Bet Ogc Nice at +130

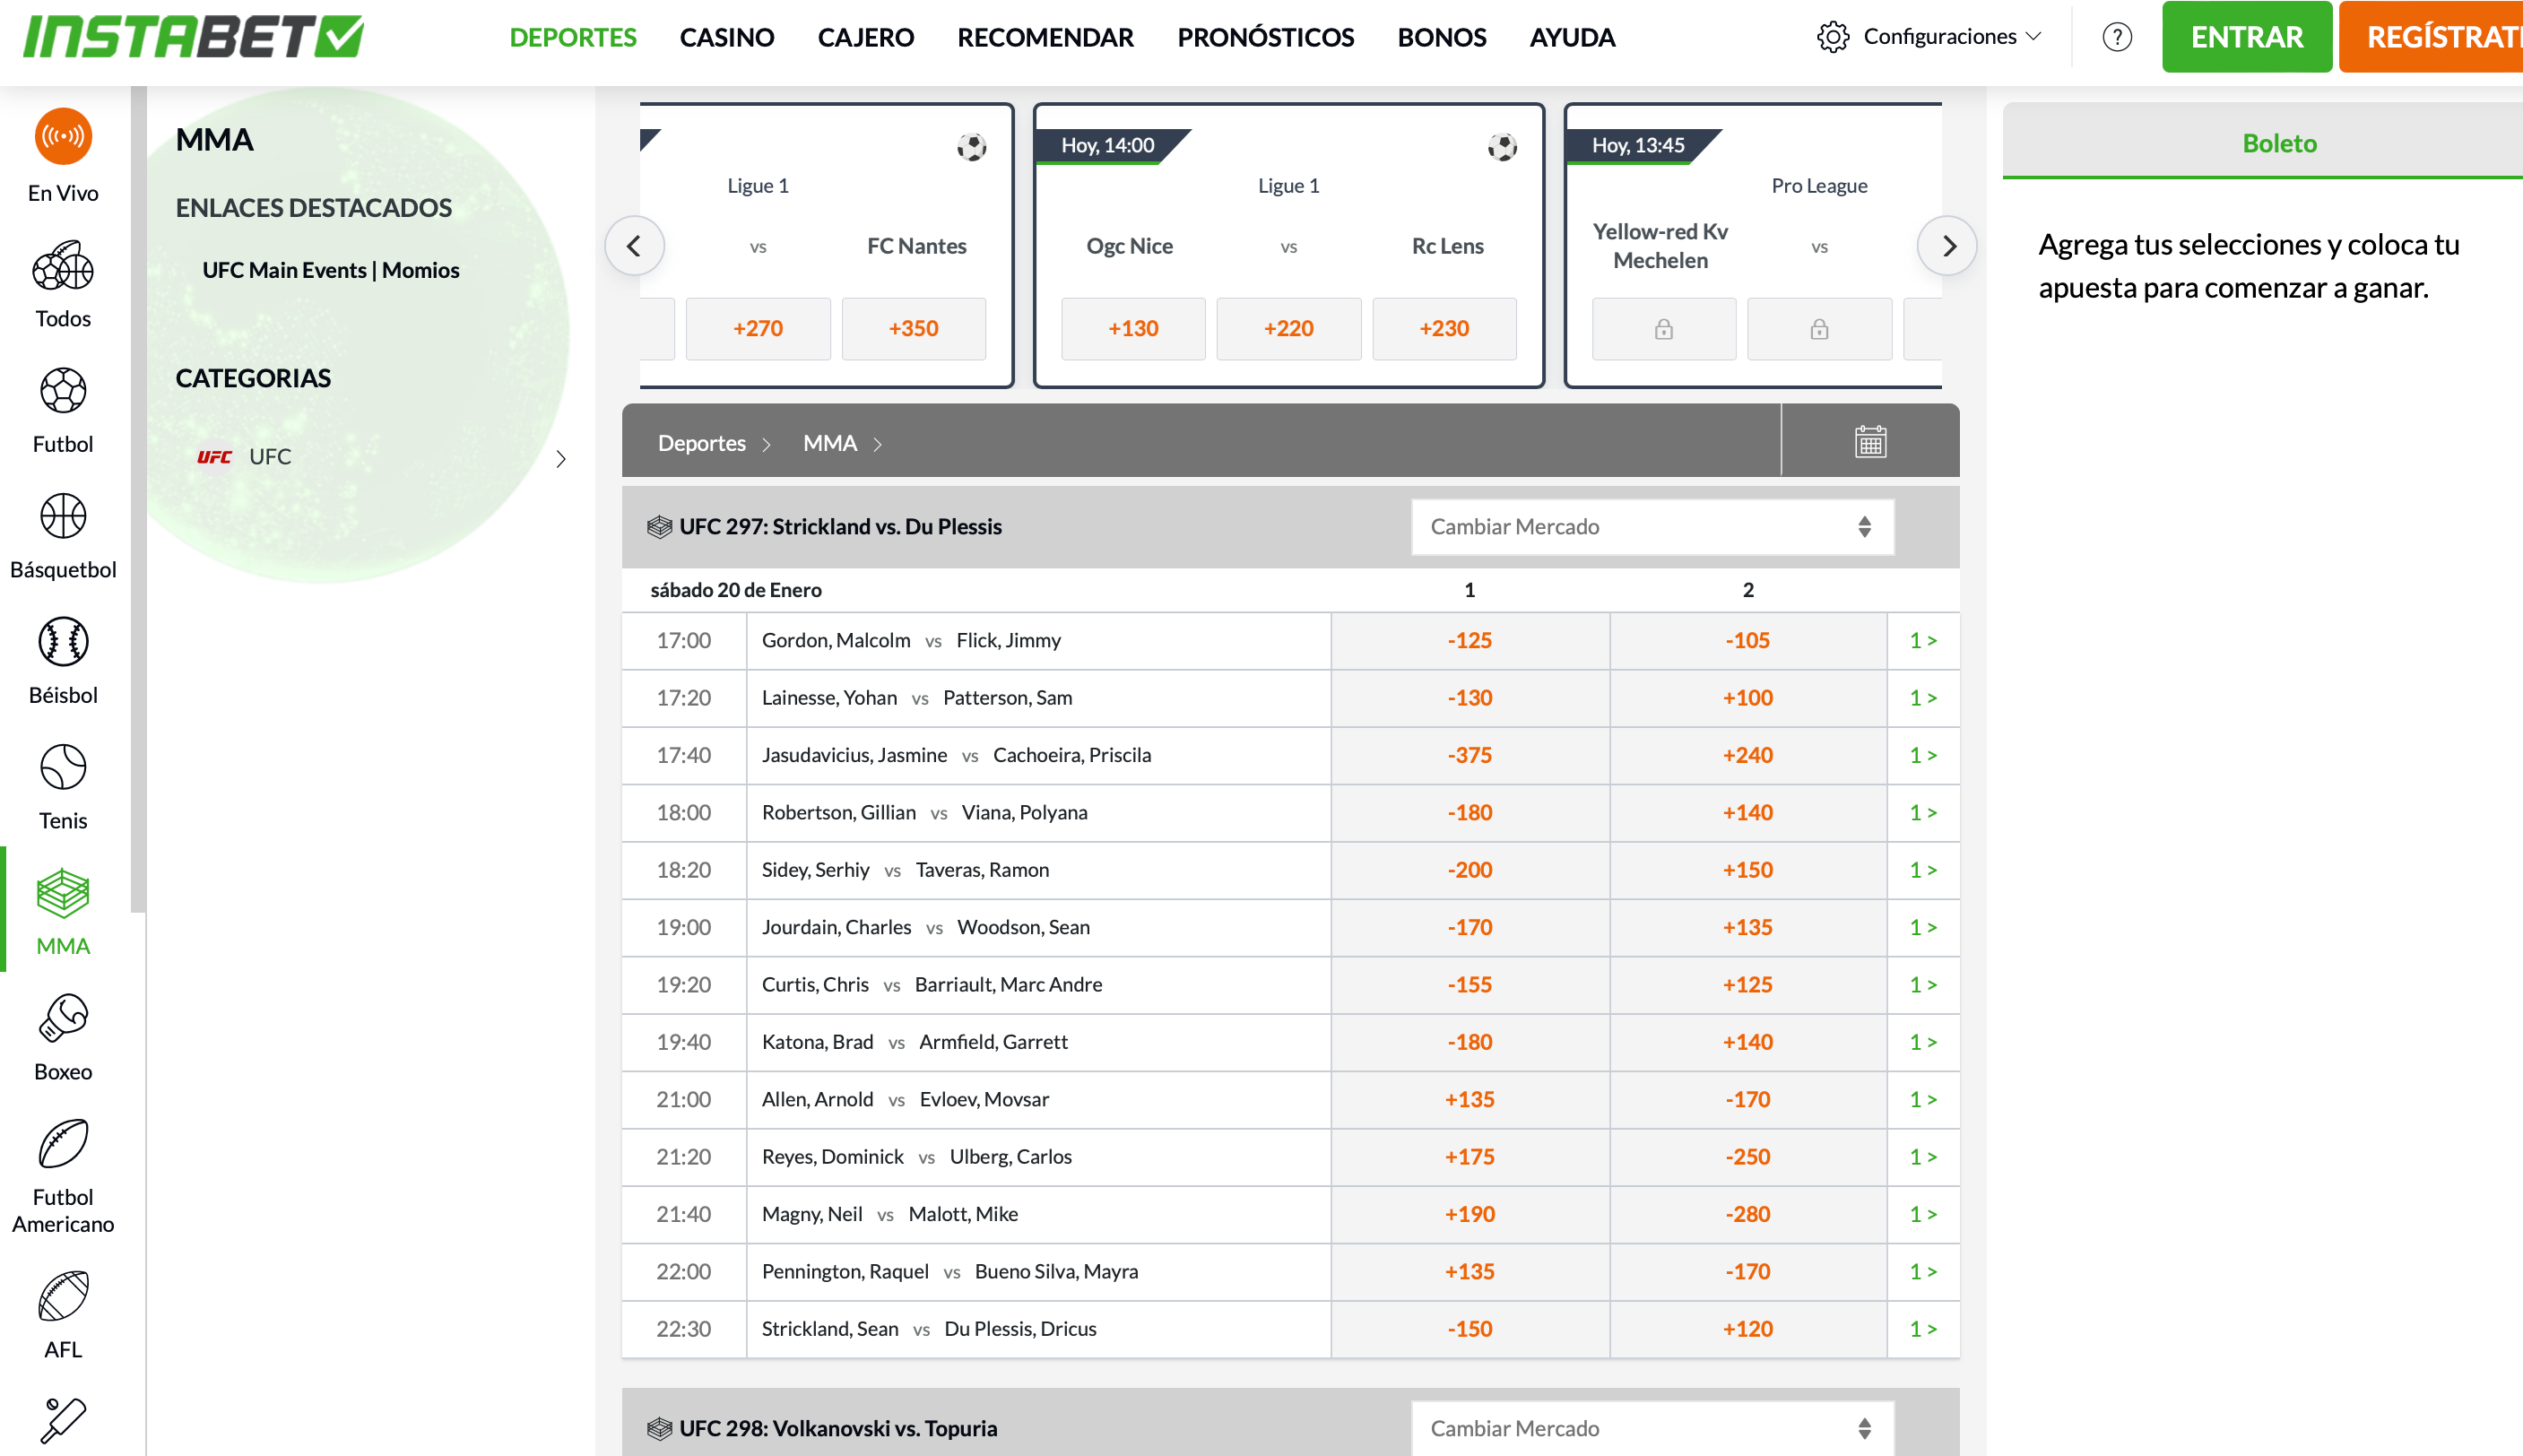[x=1133, y=328]
